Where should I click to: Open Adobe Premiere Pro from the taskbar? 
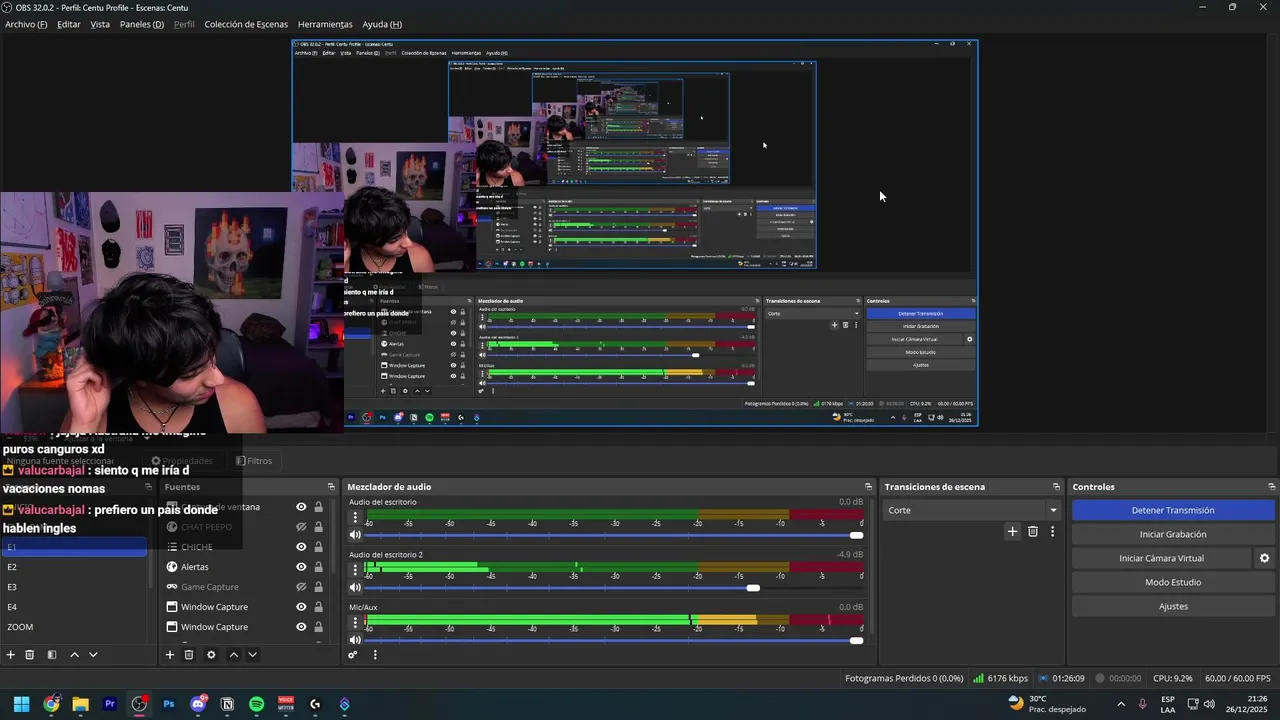click(110, 704)
